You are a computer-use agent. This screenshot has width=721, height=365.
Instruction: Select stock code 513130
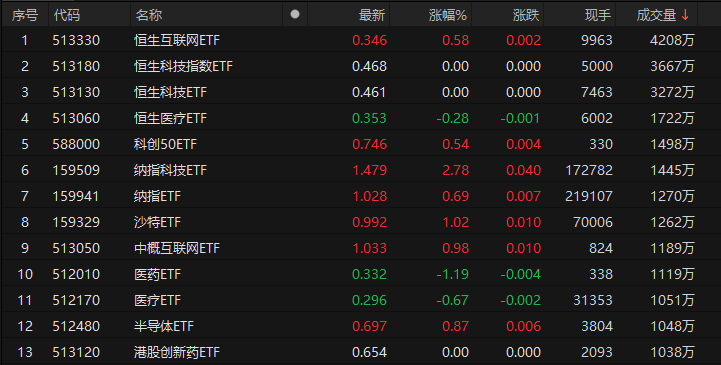pos(76,92)
